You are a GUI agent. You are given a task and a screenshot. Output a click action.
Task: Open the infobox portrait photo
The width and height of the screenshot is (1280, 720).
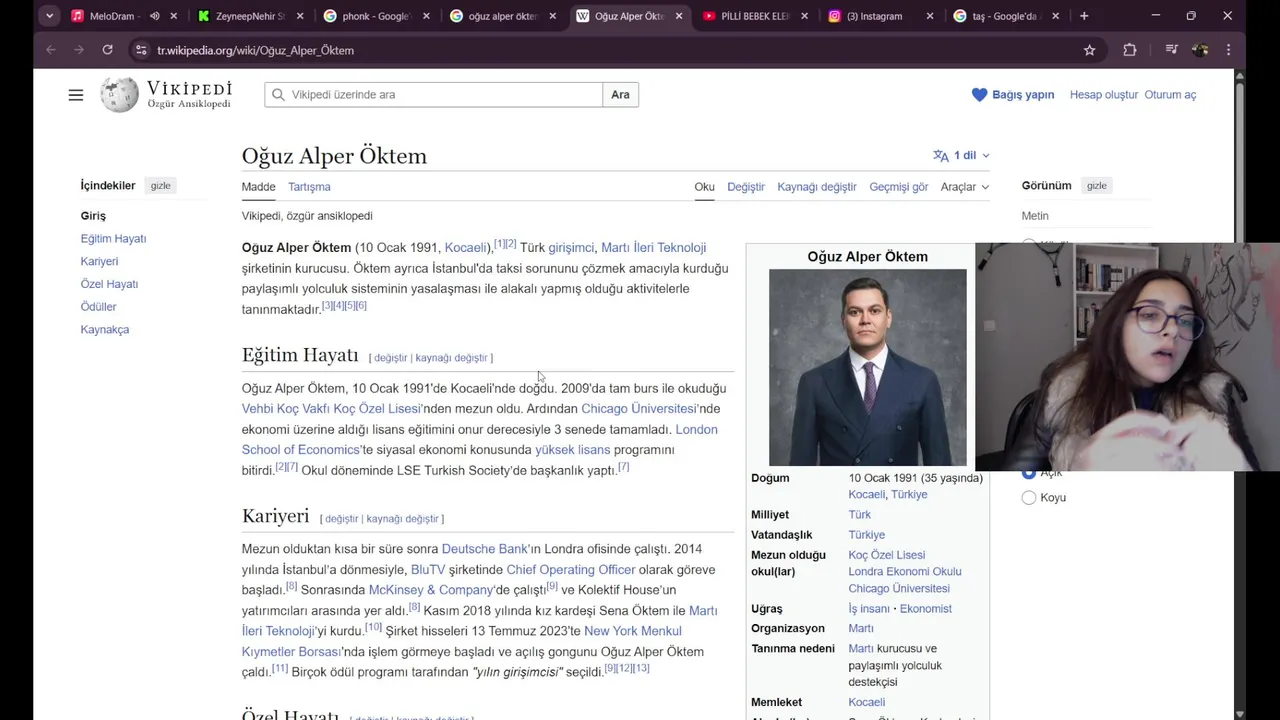click(x=868, y=367)
